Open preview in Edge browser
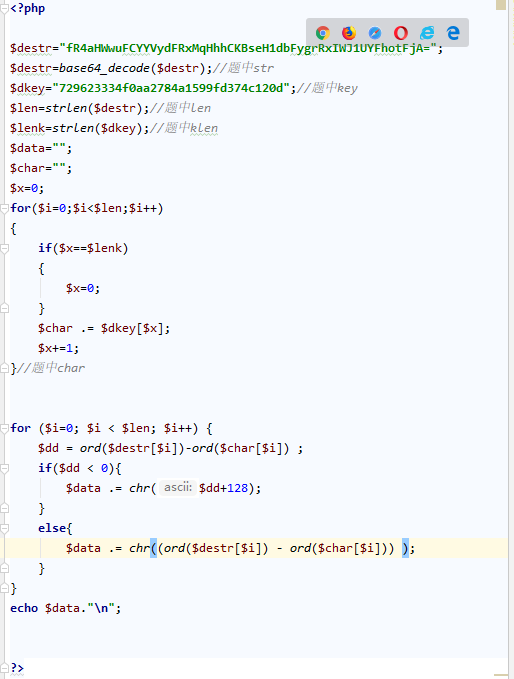This screenshot has width=514, height=679. point(453,33)
